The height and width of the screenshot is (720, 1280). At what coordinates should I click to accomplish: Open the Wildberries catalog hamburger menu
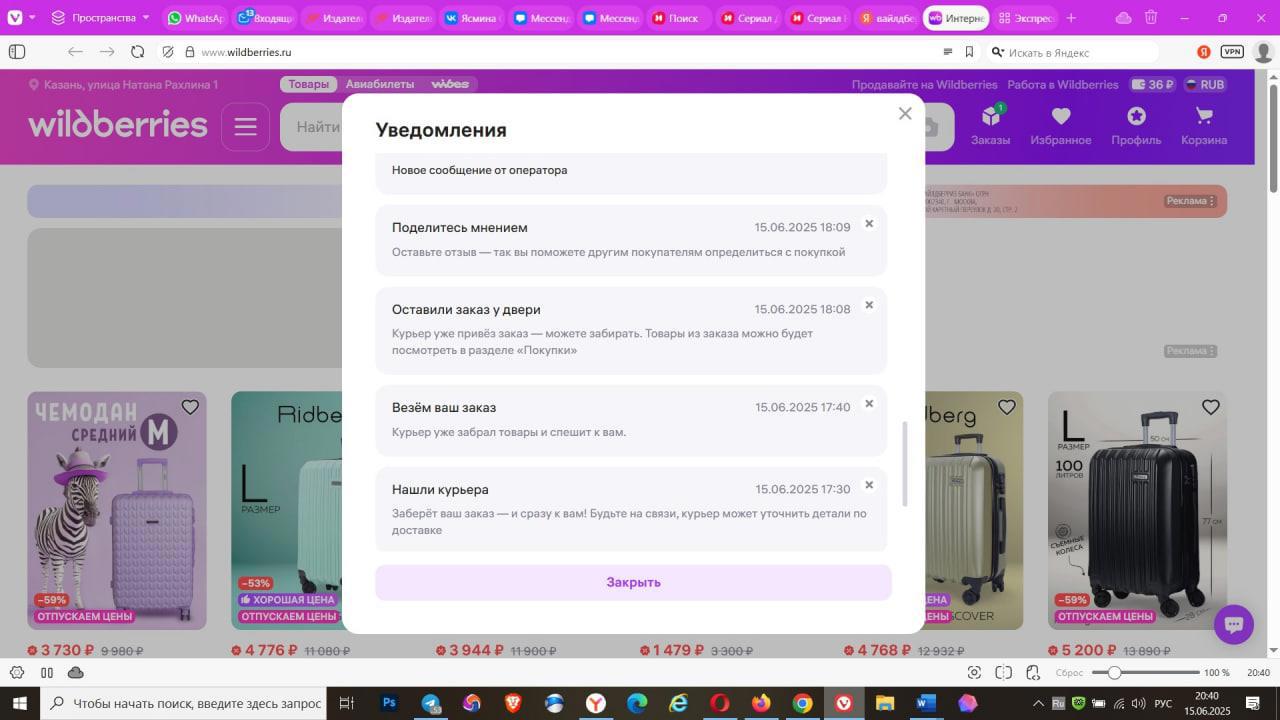(246, 127)
